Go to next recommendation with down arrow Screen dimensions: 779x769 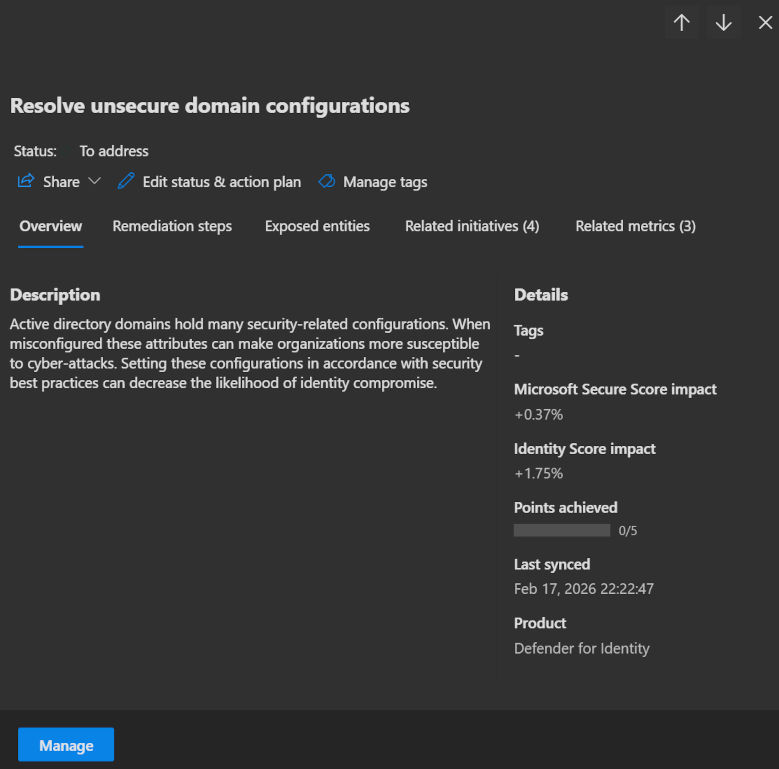coord(724,23)
